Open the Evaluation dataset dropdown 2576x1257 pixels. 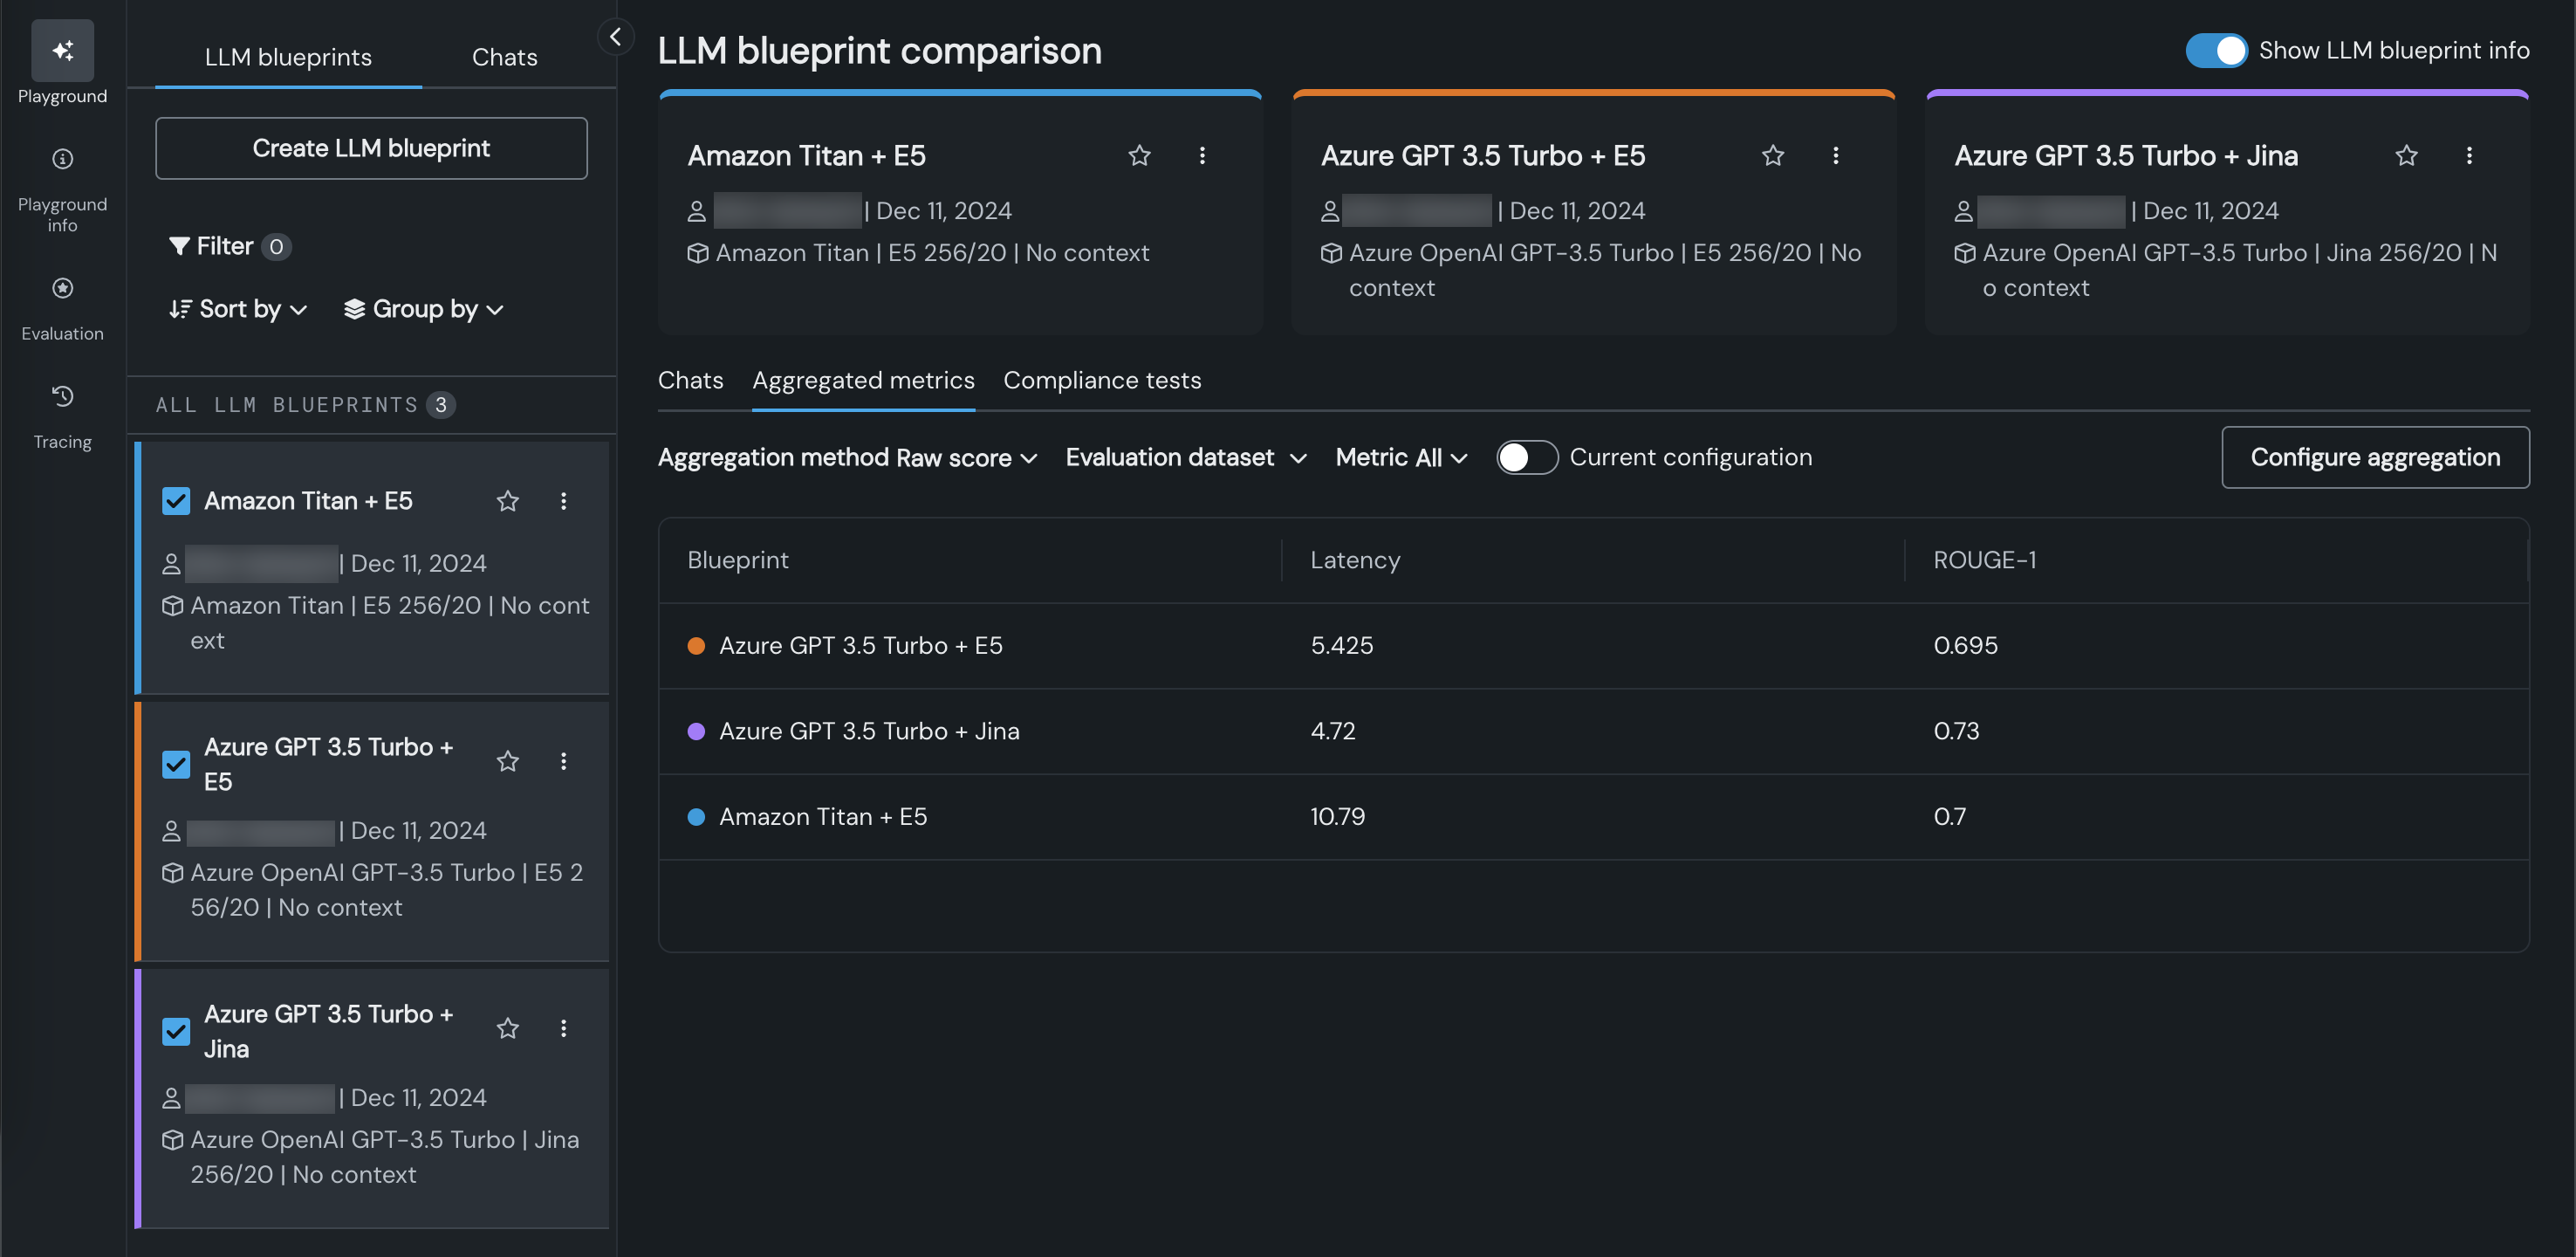click(x=1185, y=457)
